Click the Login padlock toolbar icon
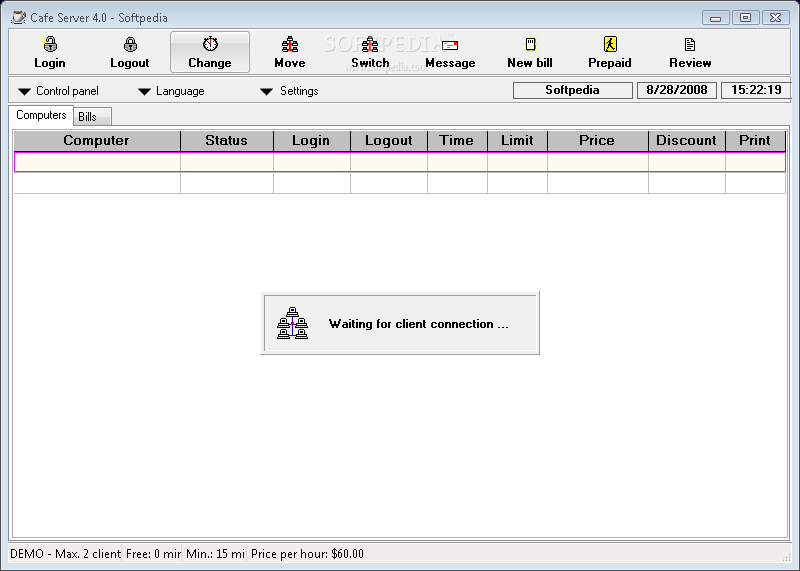Screen dimensions: 800x571 point(50,44)
